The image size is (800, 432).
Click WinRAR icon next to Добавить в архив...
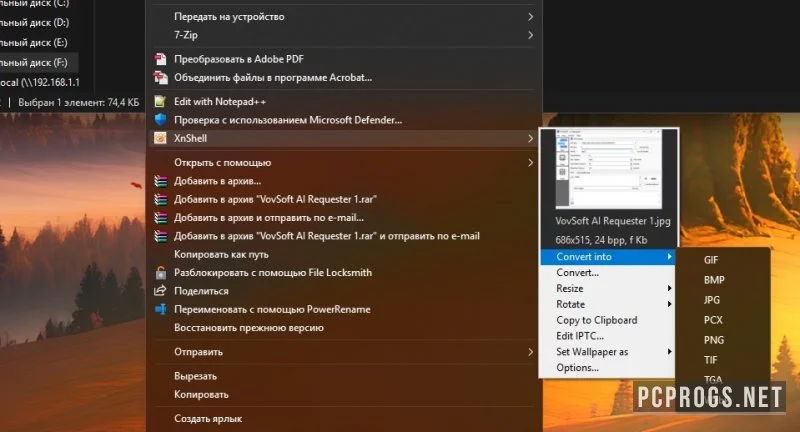tap(161, 181)
